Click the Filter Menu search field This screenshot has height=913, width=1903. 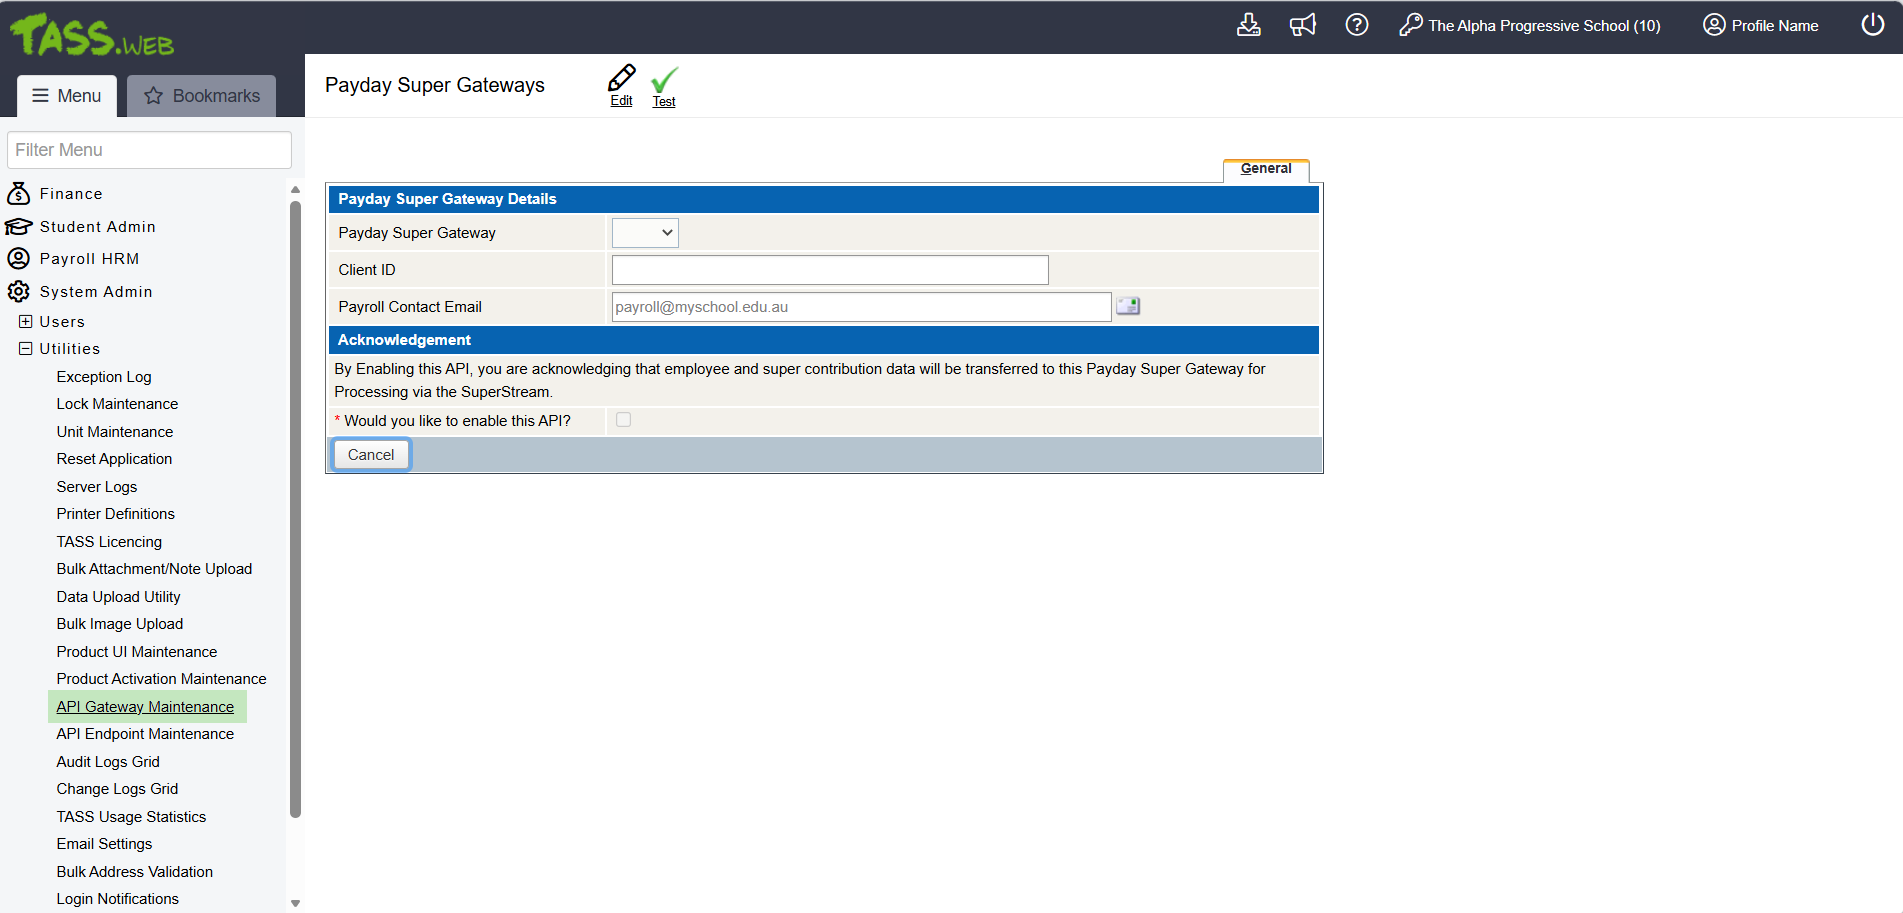pos(150,150)
